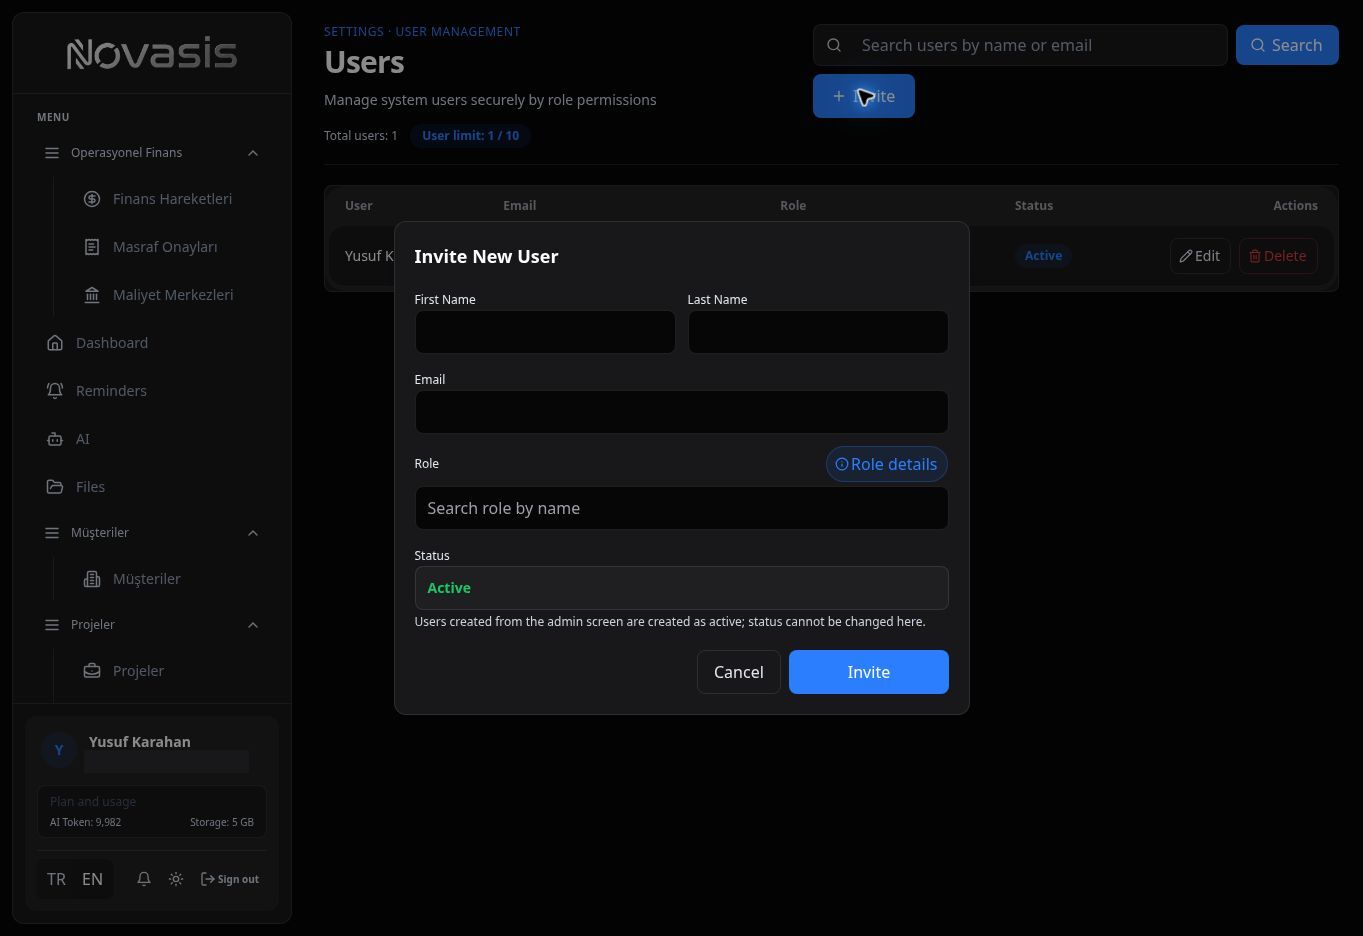This screenshot has height=936, width=1363.
Task: Click the Novasis logo
Action: point(152,54)
